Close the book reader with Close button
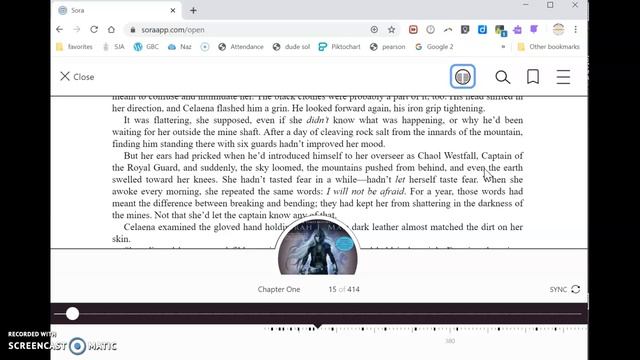 click(77, 77)
